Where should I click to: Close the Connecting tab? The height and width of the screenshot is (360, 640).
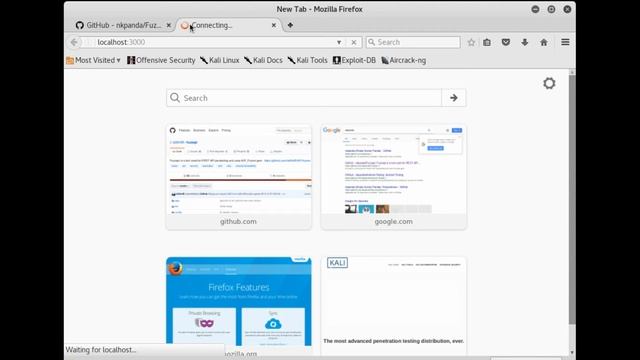274,25
